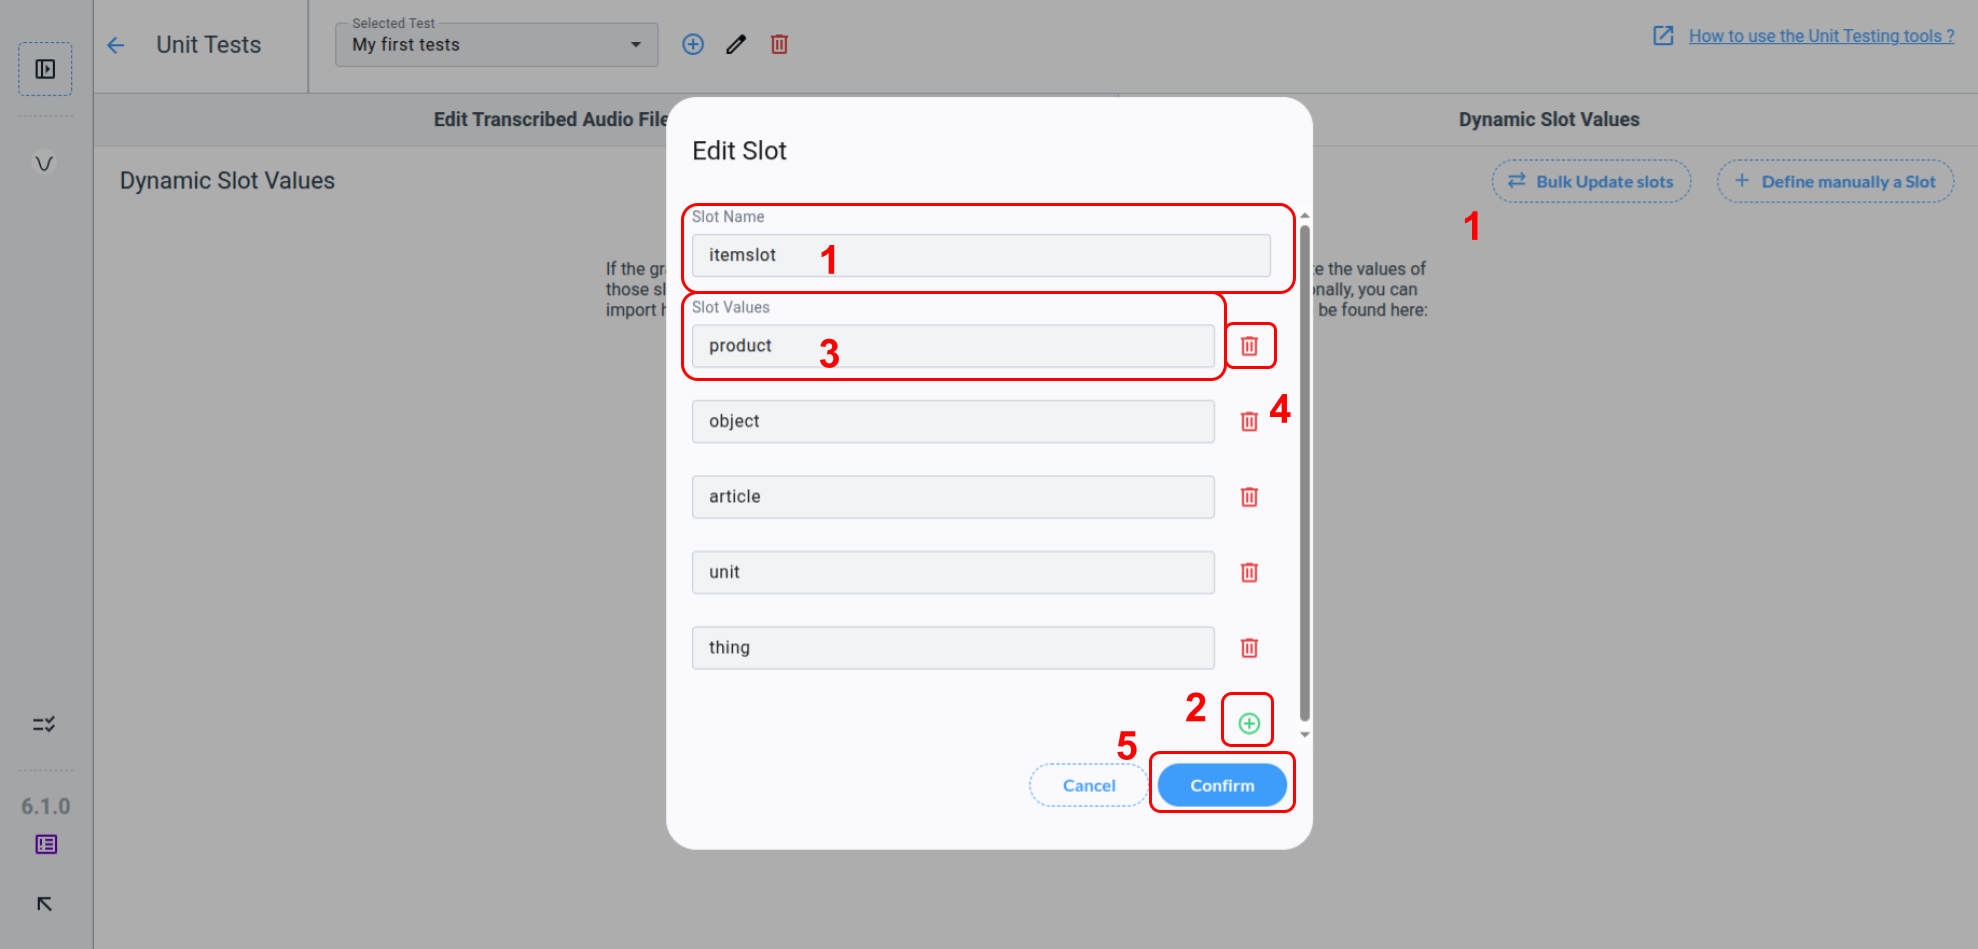Confirm the slot edits
This screenshot has width=1978, height=949.
pos(1221,786)
